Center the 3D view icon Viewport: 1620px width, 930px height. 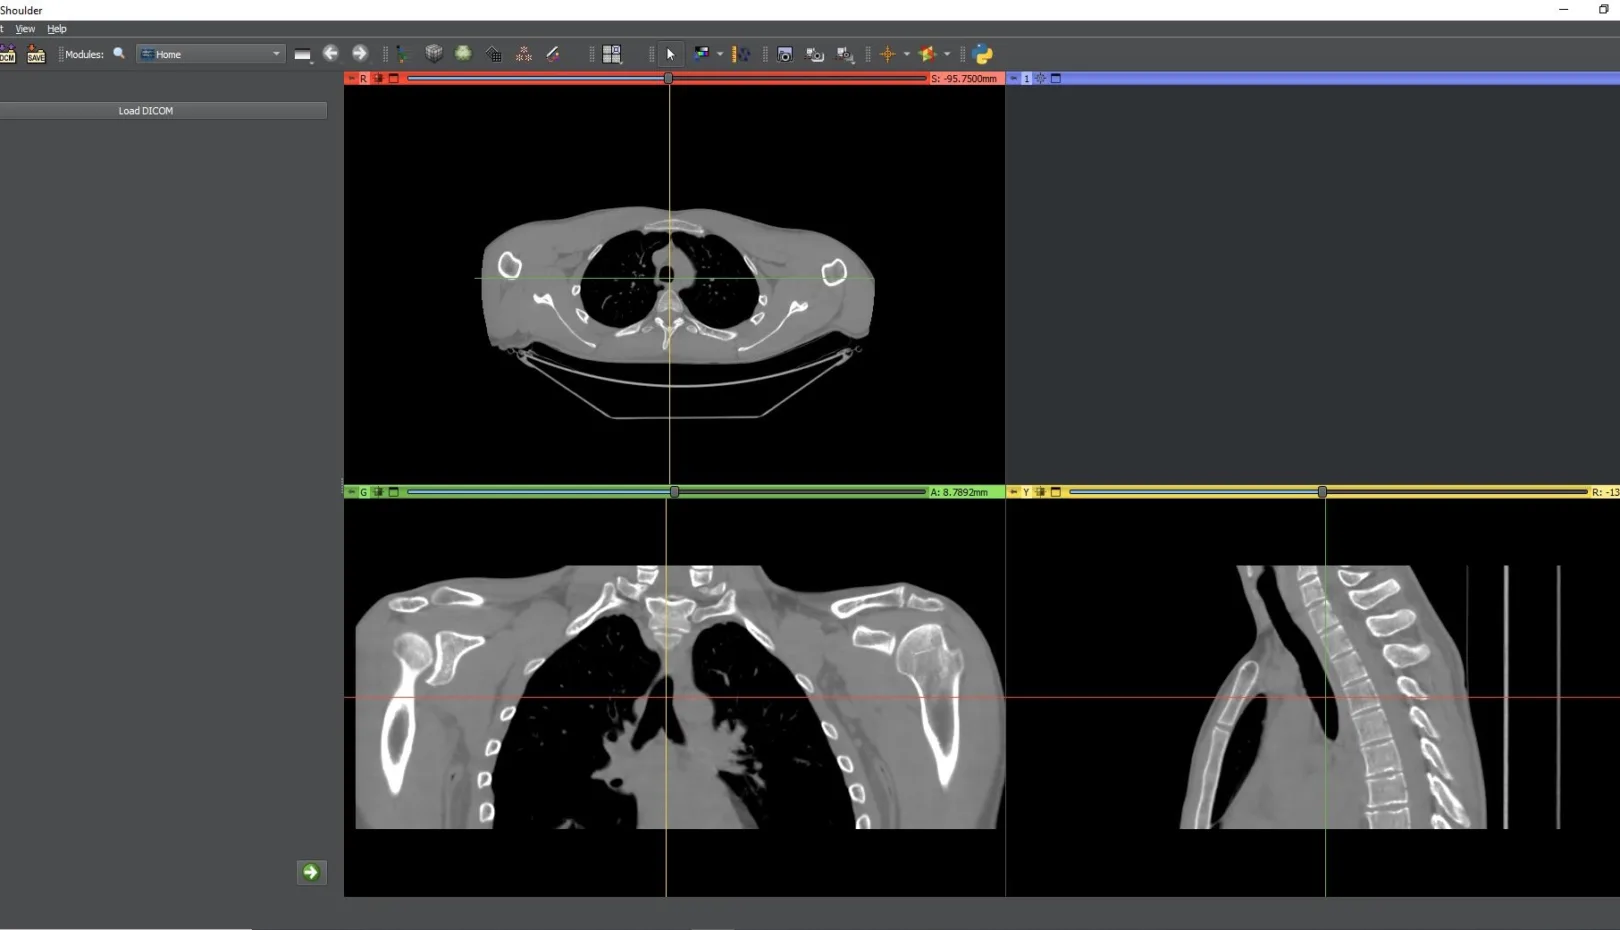[1040, 78]
